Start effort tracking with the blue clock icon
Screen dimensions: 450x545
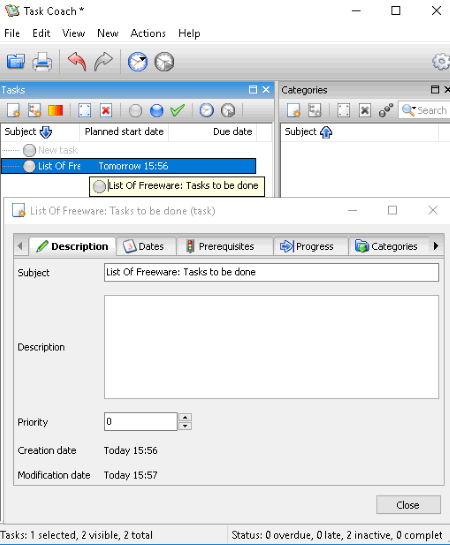(x=138, y=62)
